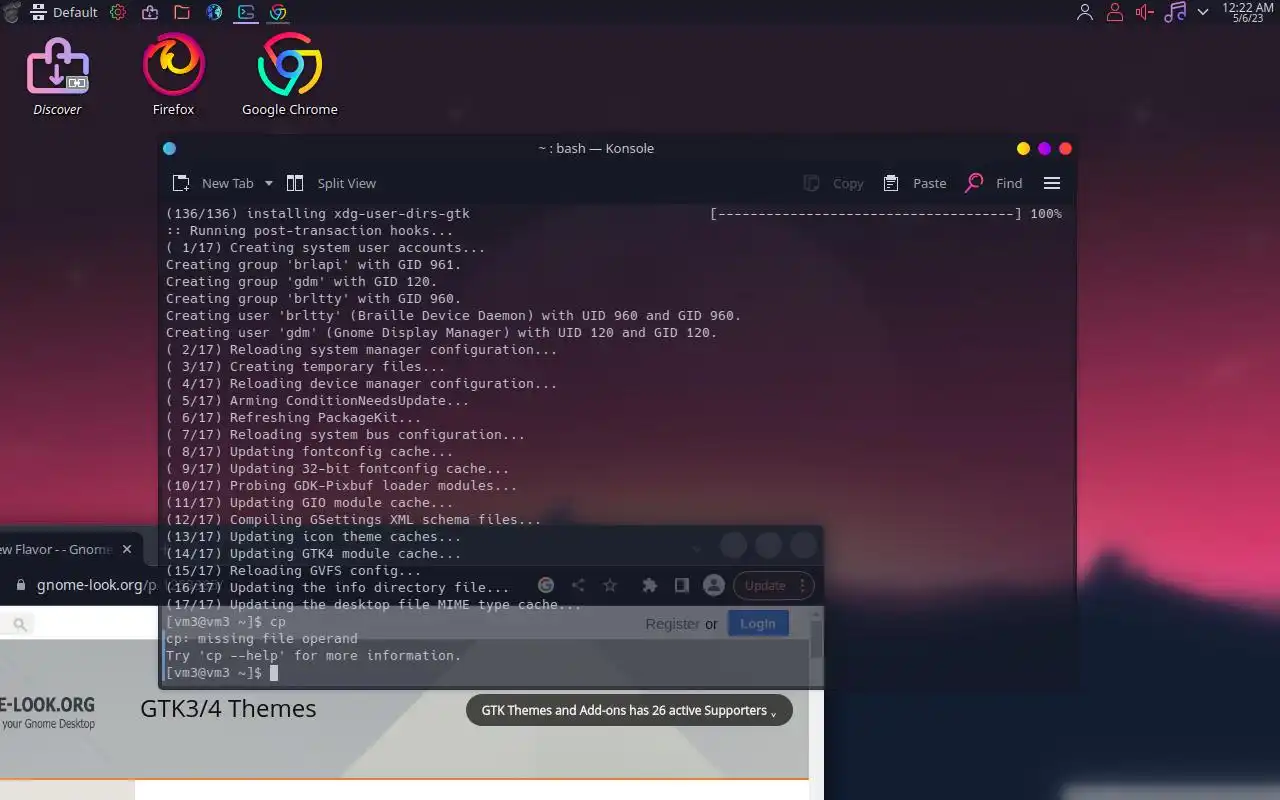Expand the New Tab dropdown arrow
The height and width of the screenshot is (800, 1280).
tap(268, 184)
